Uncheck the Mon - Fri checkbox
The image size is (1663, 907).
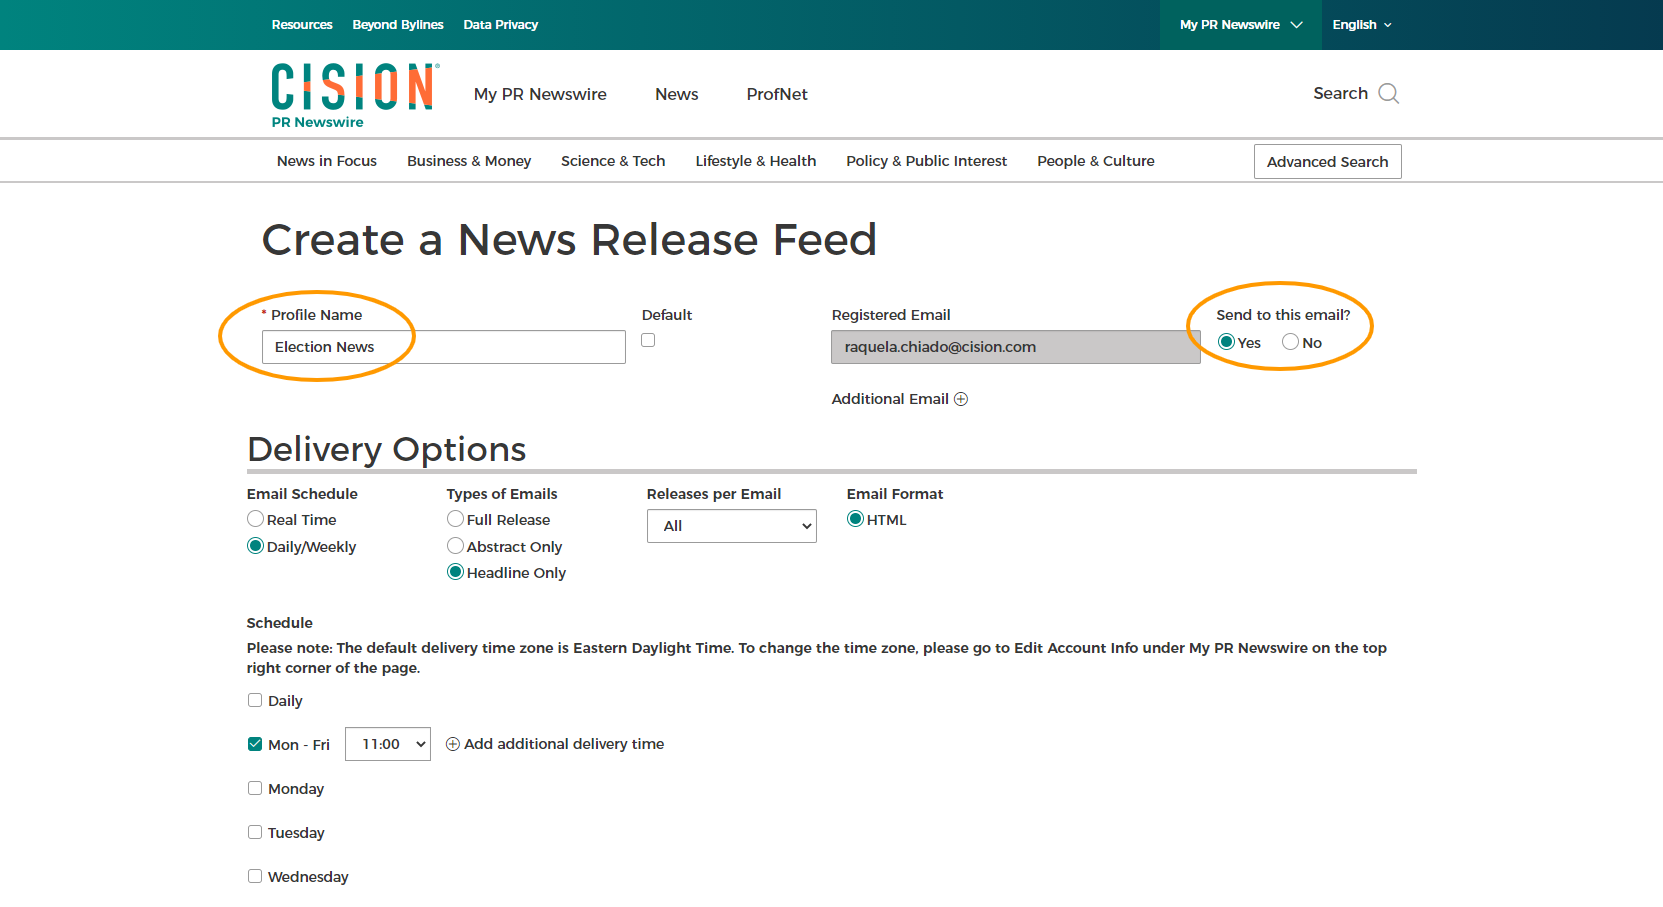coord(255,744)
